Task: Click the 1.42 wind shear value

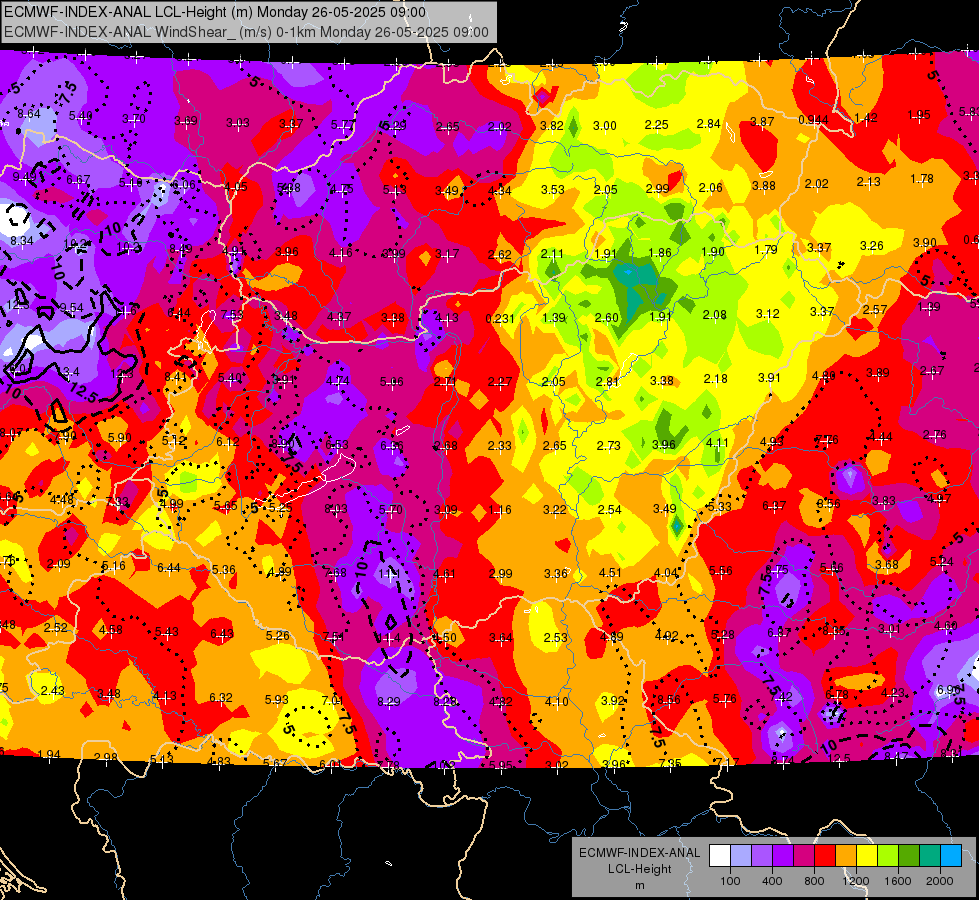Action: tap(866, 117)
